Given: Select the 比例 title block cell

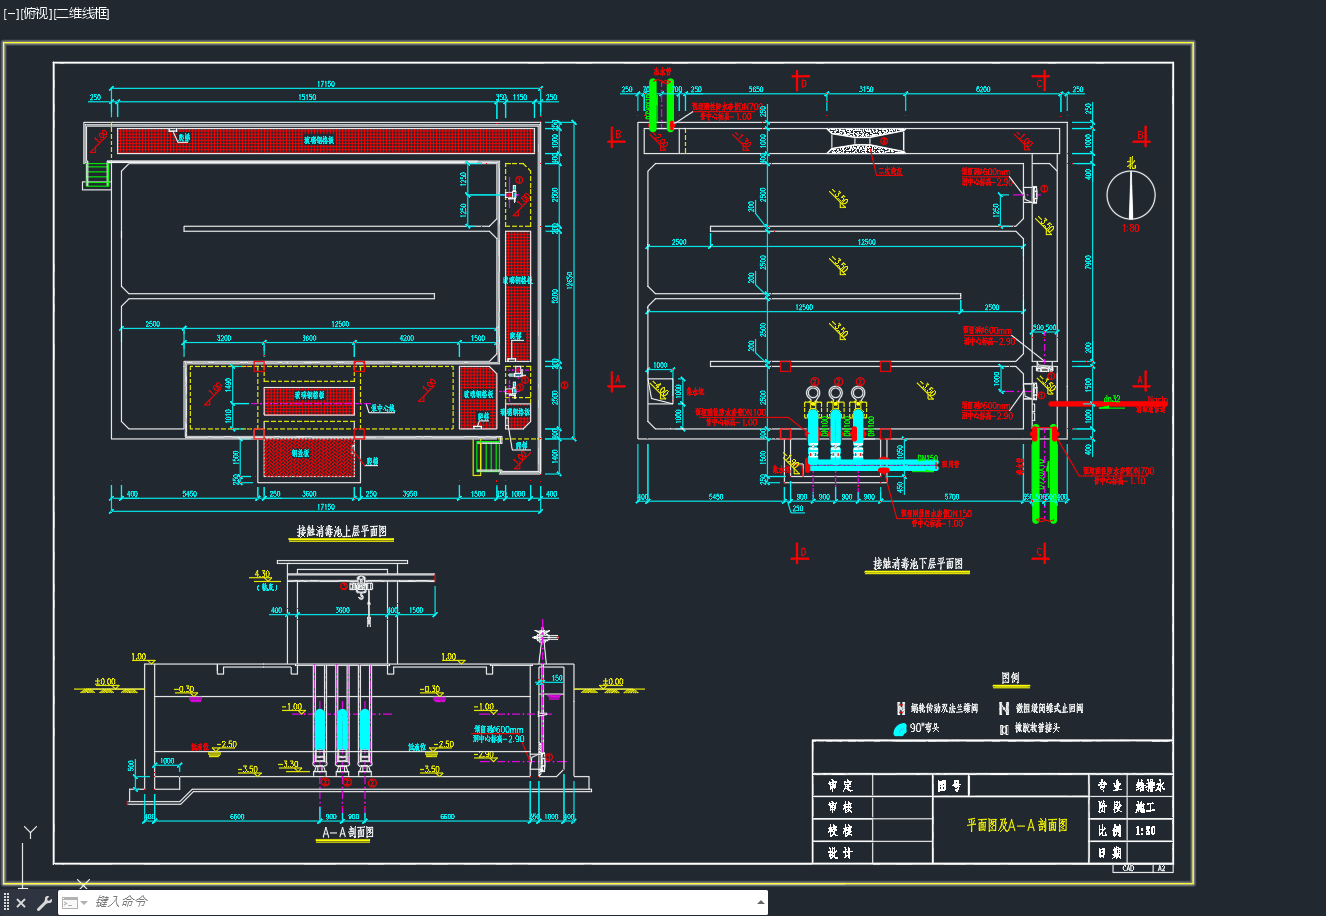Looking at the screenshot, I should coord(1110,831).
